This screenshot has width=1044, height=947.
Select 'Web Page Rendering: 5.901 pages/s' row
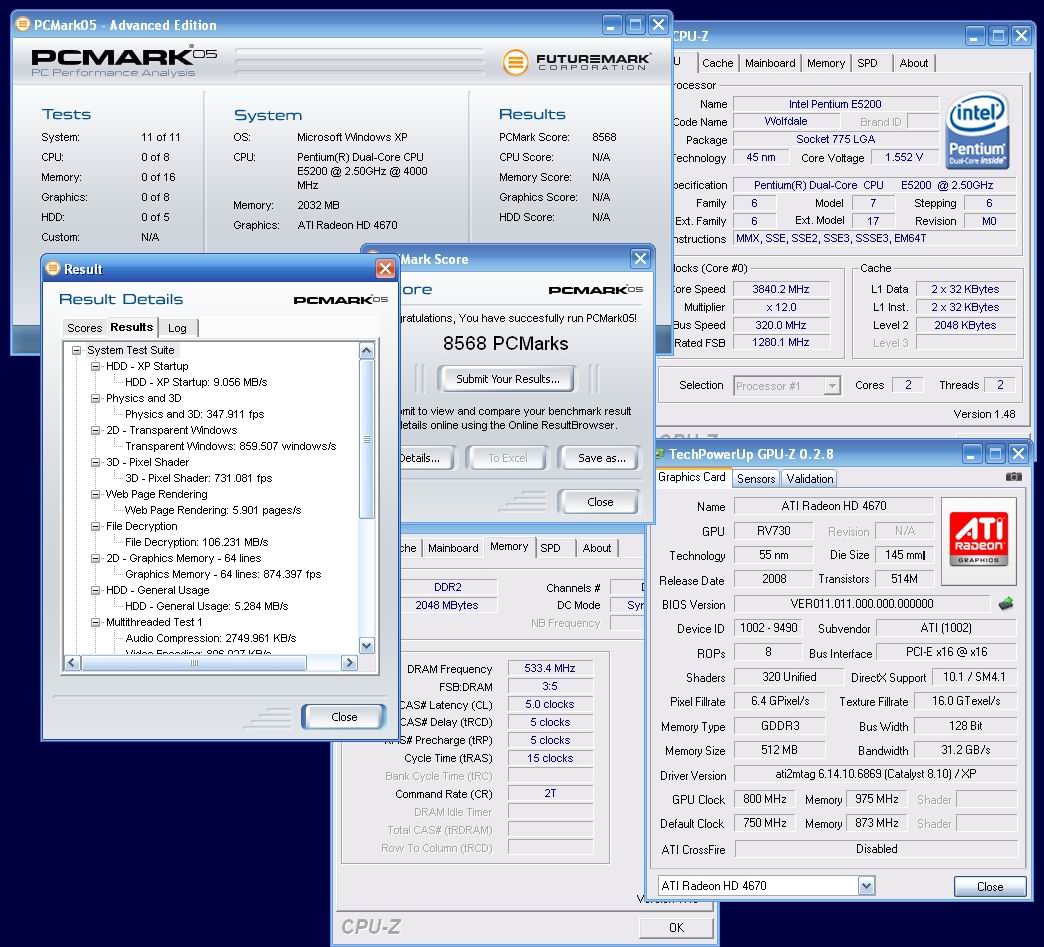pos(213,510)
